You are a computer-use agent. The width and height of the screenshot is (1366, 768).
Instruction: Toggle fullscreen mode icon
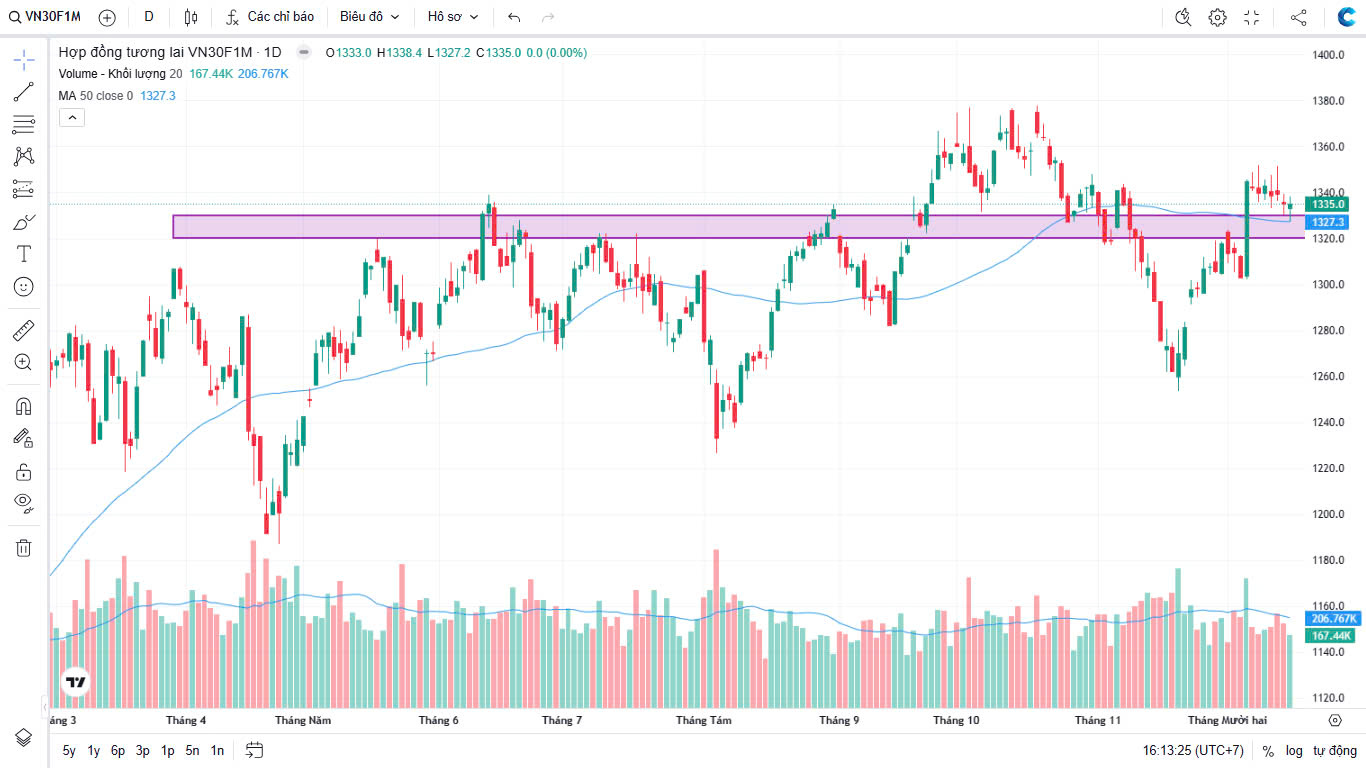point(1251,17)
